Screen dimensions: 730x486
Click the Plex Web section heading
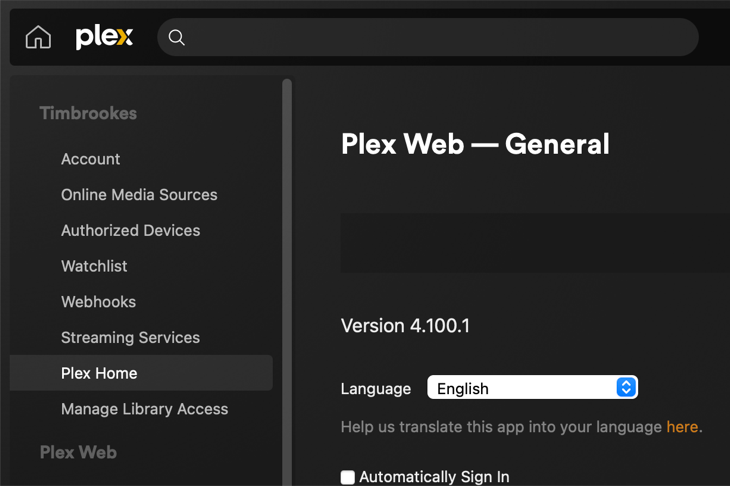tap(78, 452)
